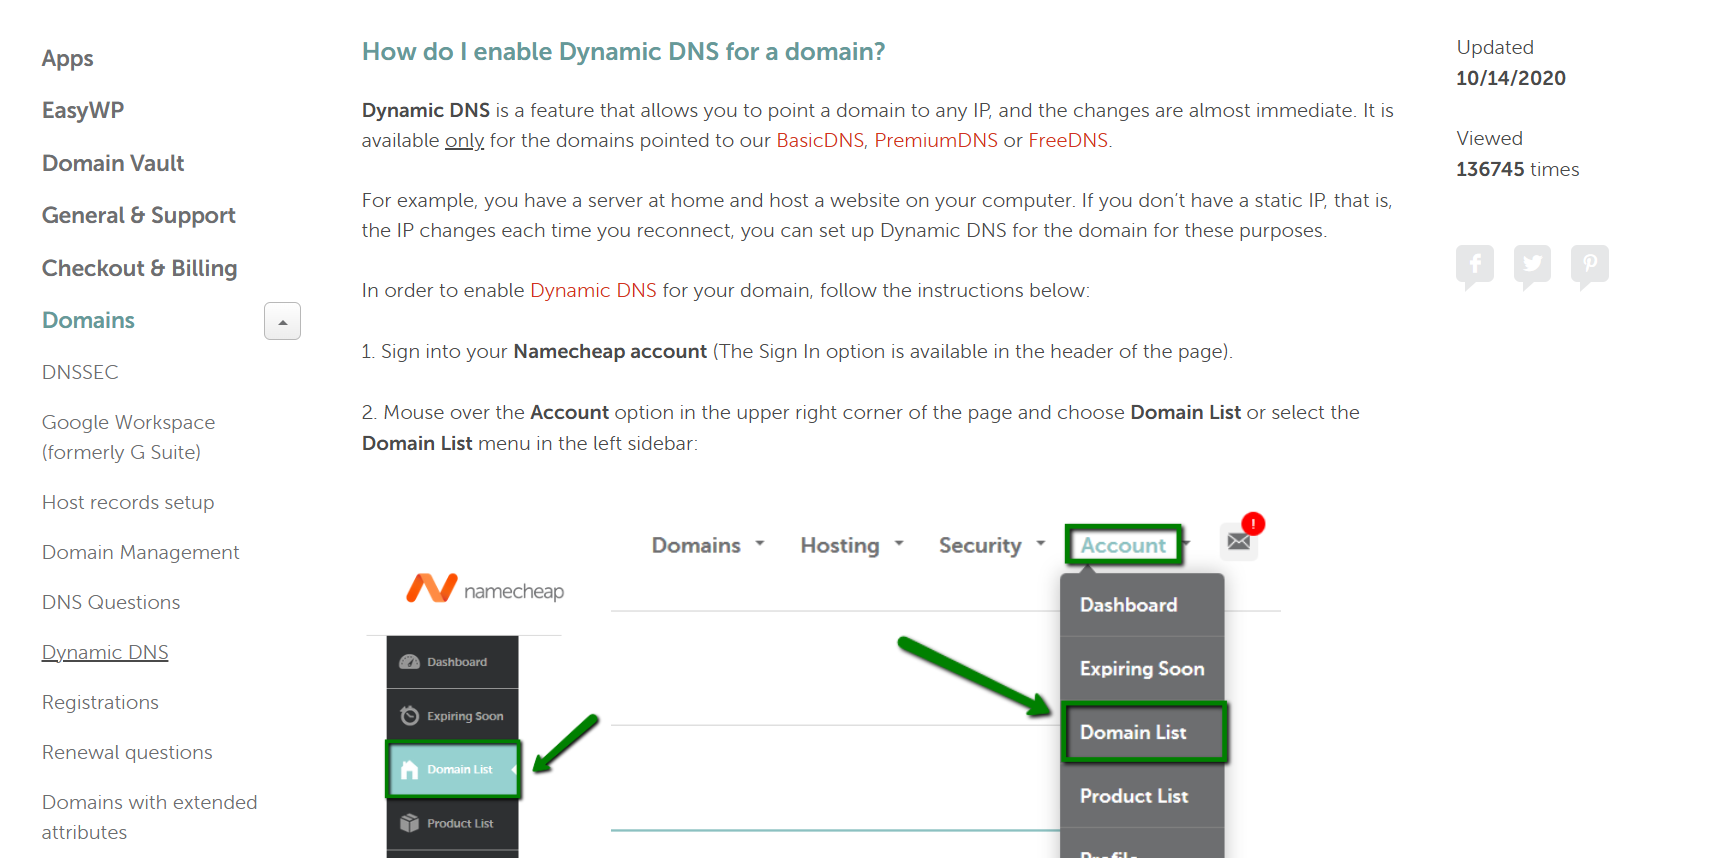The image size is (1719, 858).
Task: Select the updated date 10/14/2020
Action: (1511, 78)
